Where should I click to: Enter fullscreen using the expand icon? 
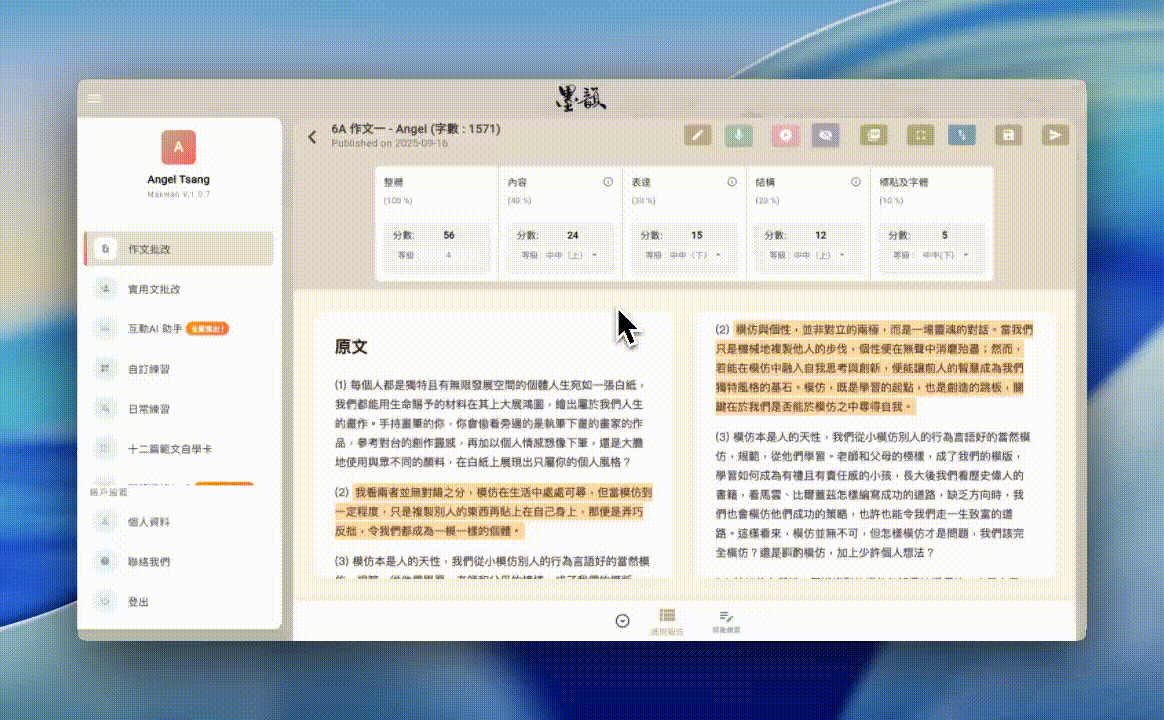click(920, 134)
